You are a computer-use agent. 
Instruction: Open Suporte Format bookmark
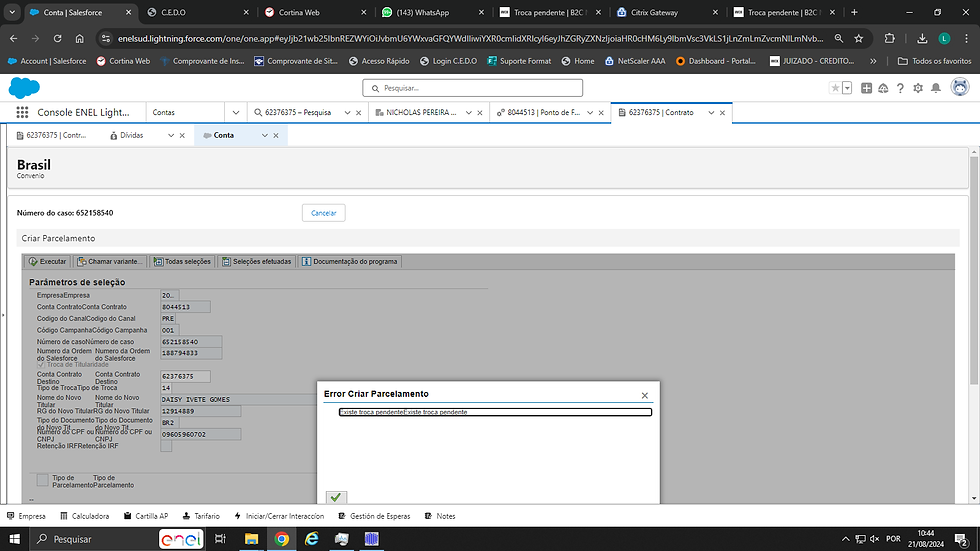pyautogui.click(x=519, y=61)
